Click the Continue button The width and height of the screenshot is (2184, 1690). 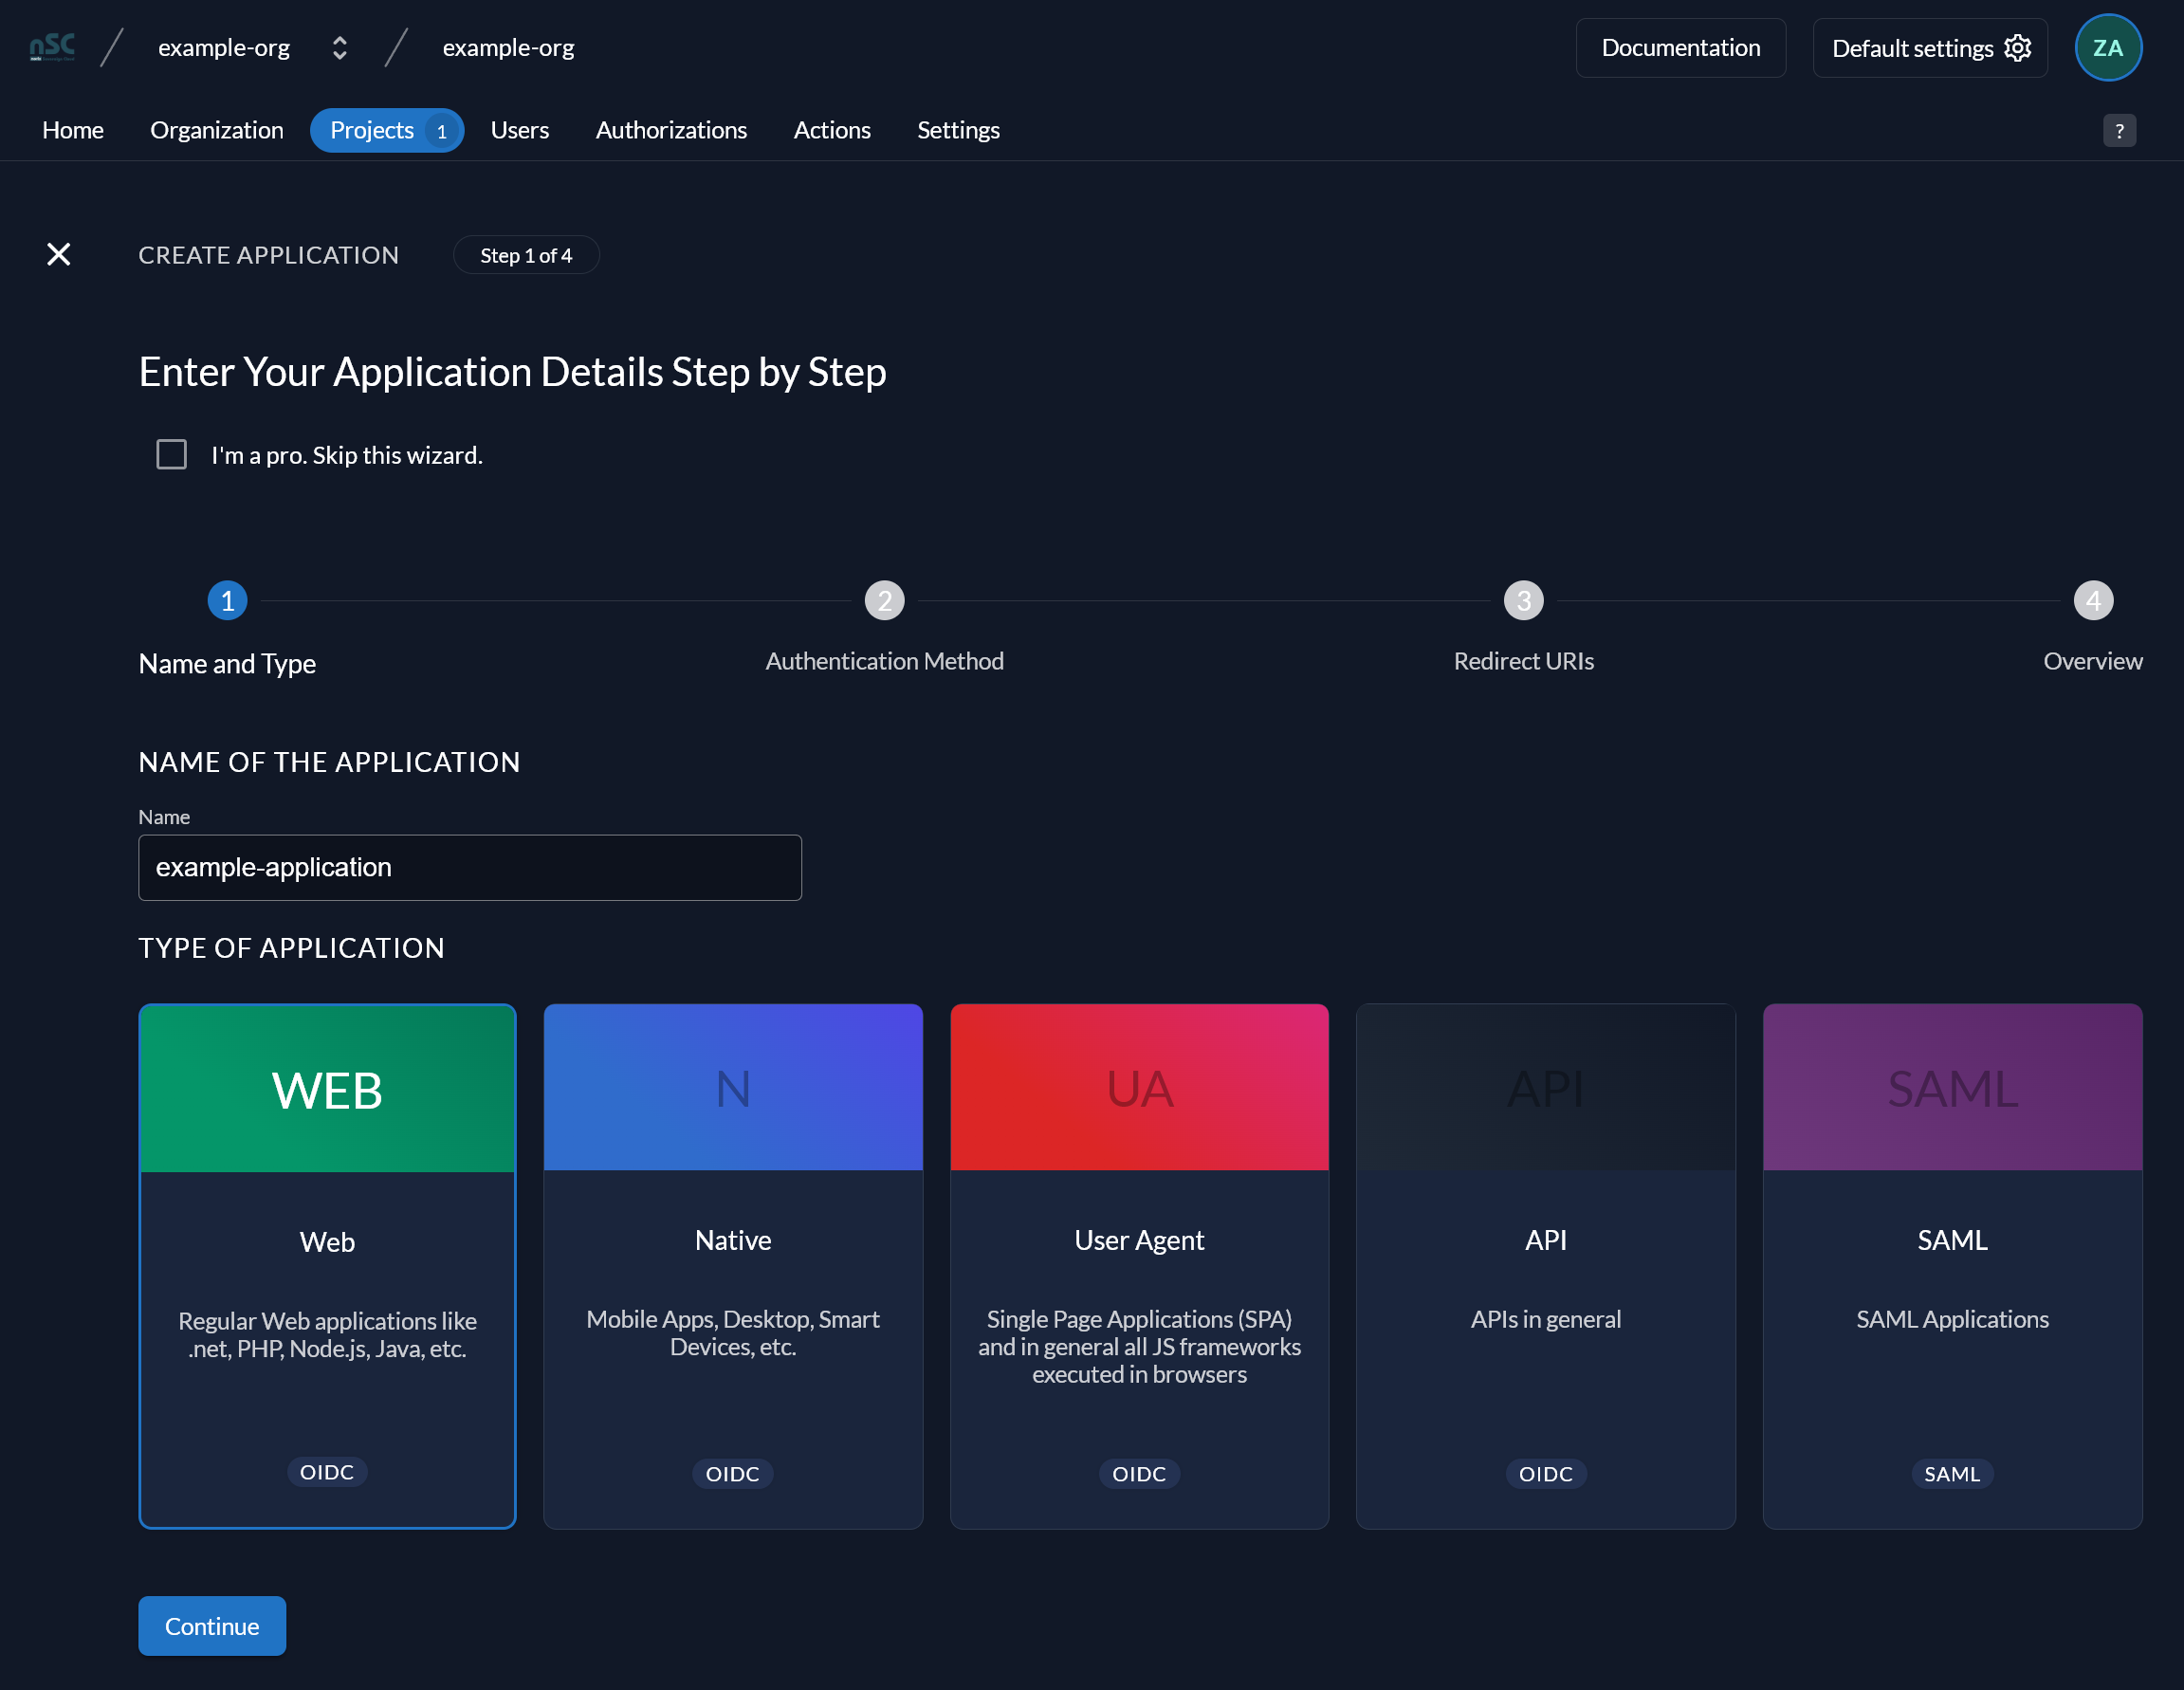[212, 1625]
